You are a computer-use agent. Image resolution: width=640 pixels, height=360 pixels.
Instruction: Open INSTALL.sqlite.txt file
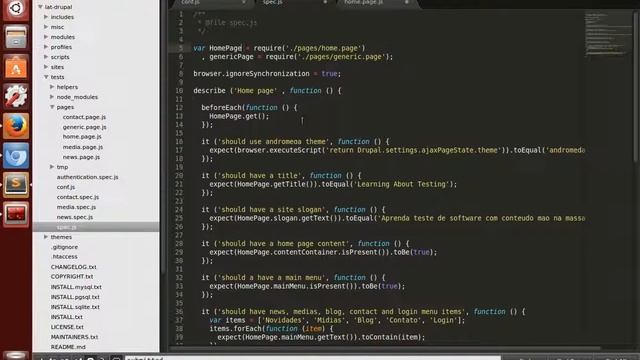(75, 307)
